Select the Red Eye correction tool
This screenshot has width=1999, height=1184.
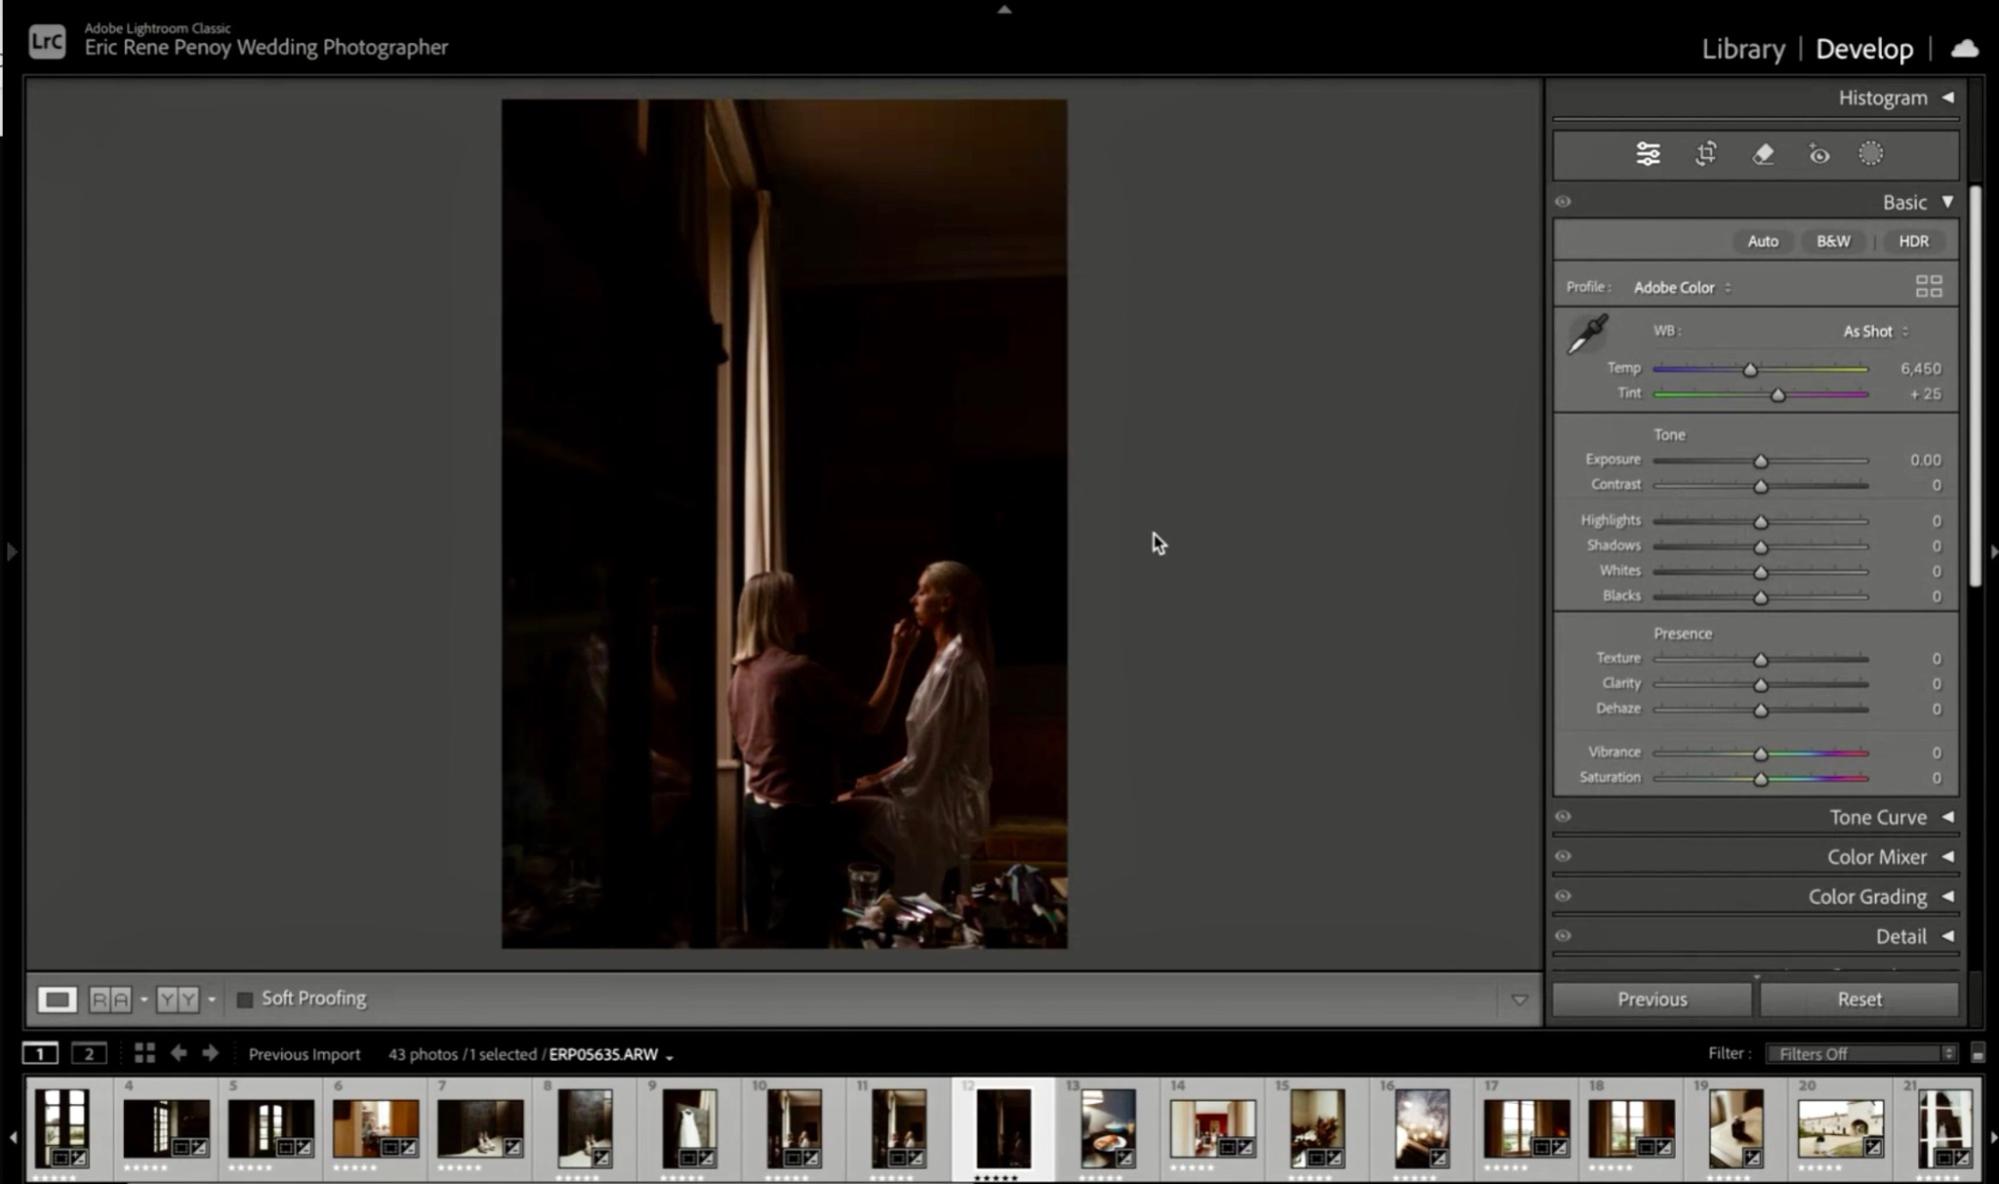tap(1819, 154)
